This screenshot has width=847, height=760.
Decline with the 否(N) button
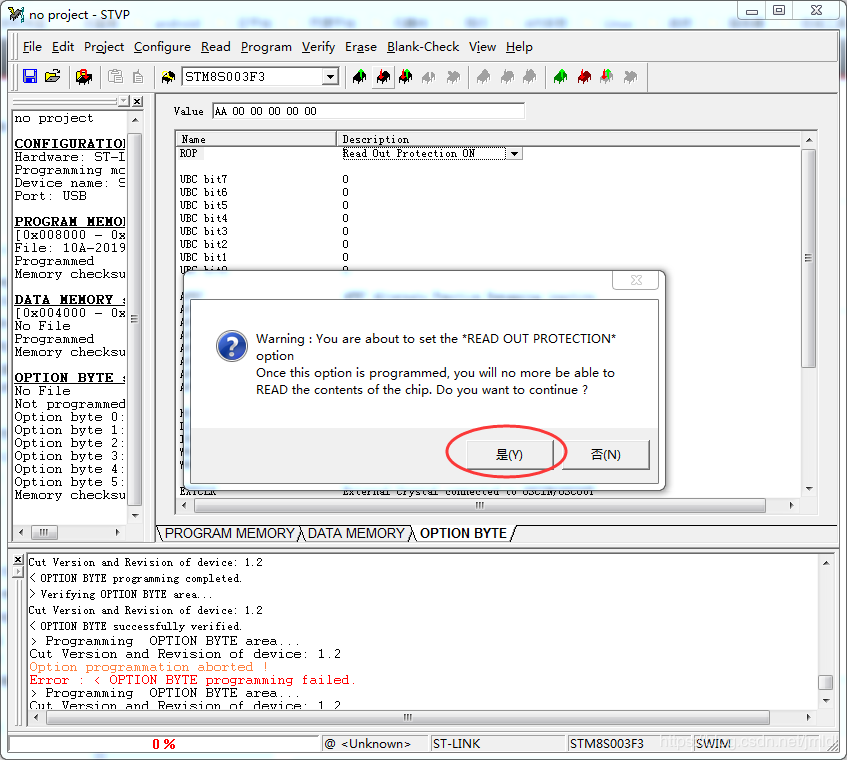pyautogui.click(x=606, y=454)
